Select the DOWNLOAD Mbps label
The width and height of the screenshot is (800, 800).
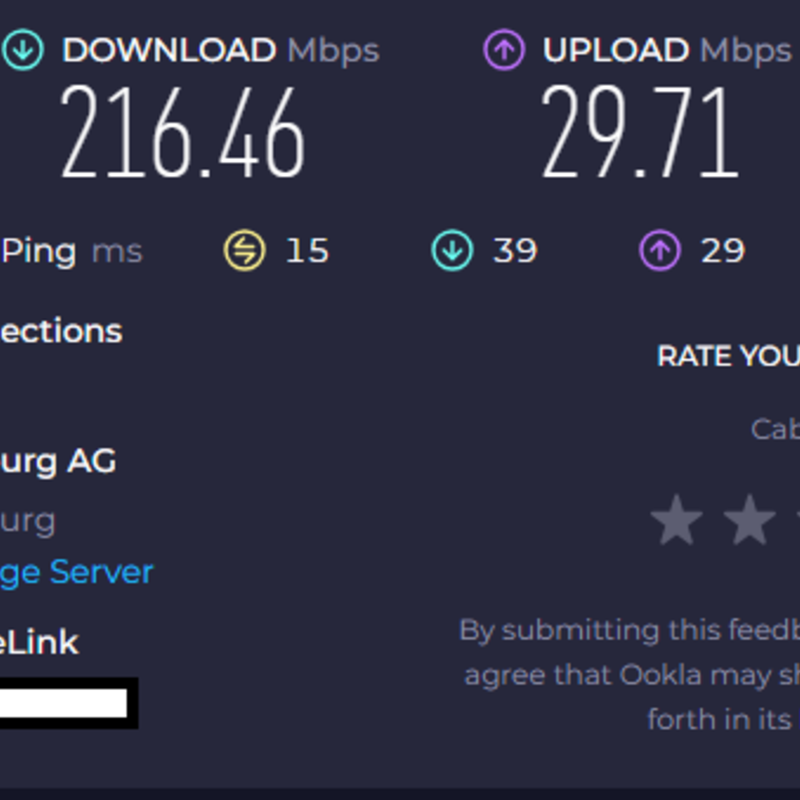point(220,51)
